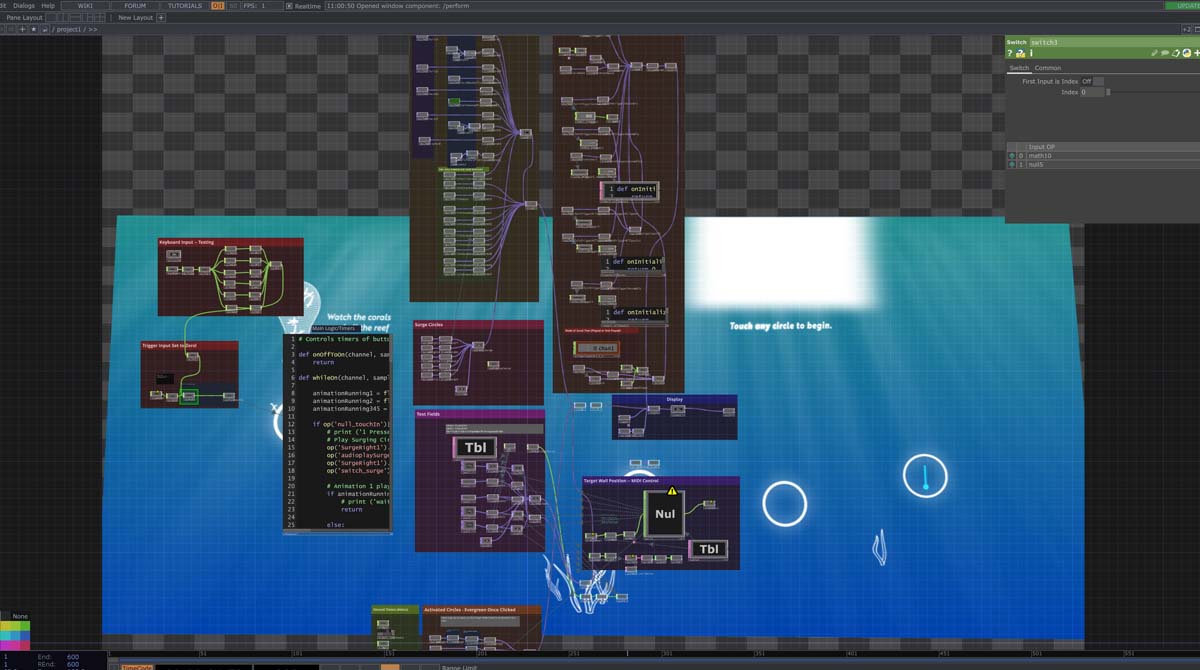The width and height of the screenshot is (1200, 670).
Task: Click the Range Limit label in timeline
Action: point(458,667)
